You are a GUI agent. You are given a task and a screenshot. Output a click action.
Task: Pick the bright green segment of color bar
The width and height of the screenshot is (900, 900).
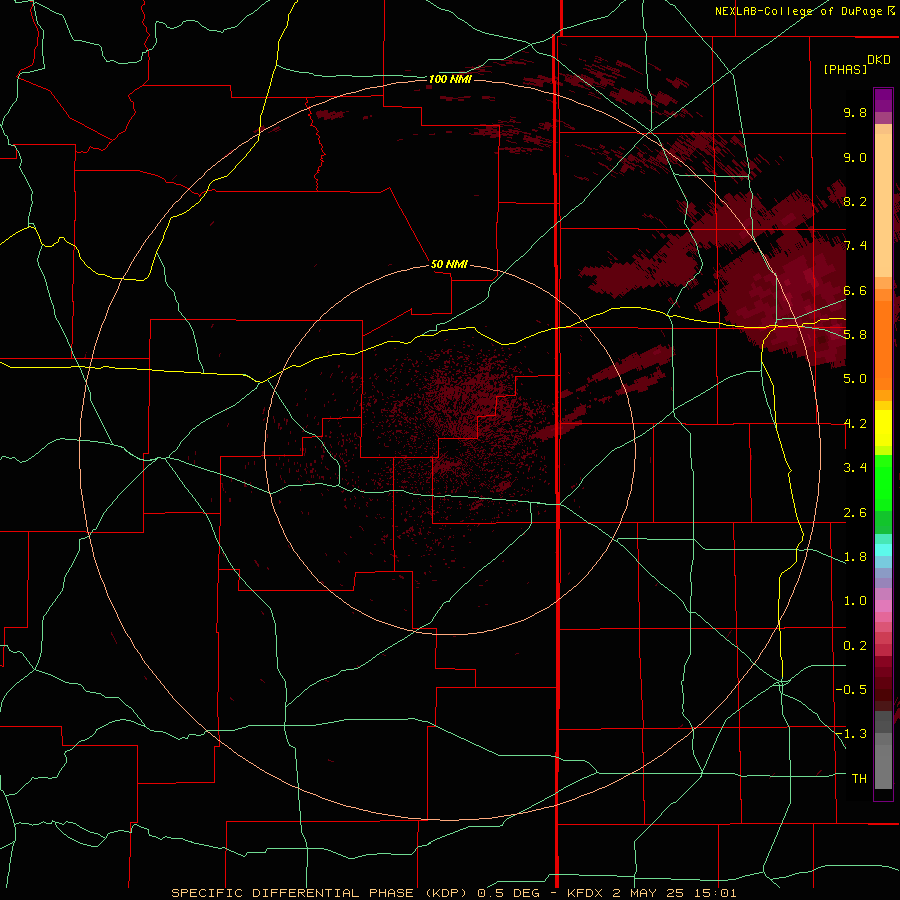[883, 482]
